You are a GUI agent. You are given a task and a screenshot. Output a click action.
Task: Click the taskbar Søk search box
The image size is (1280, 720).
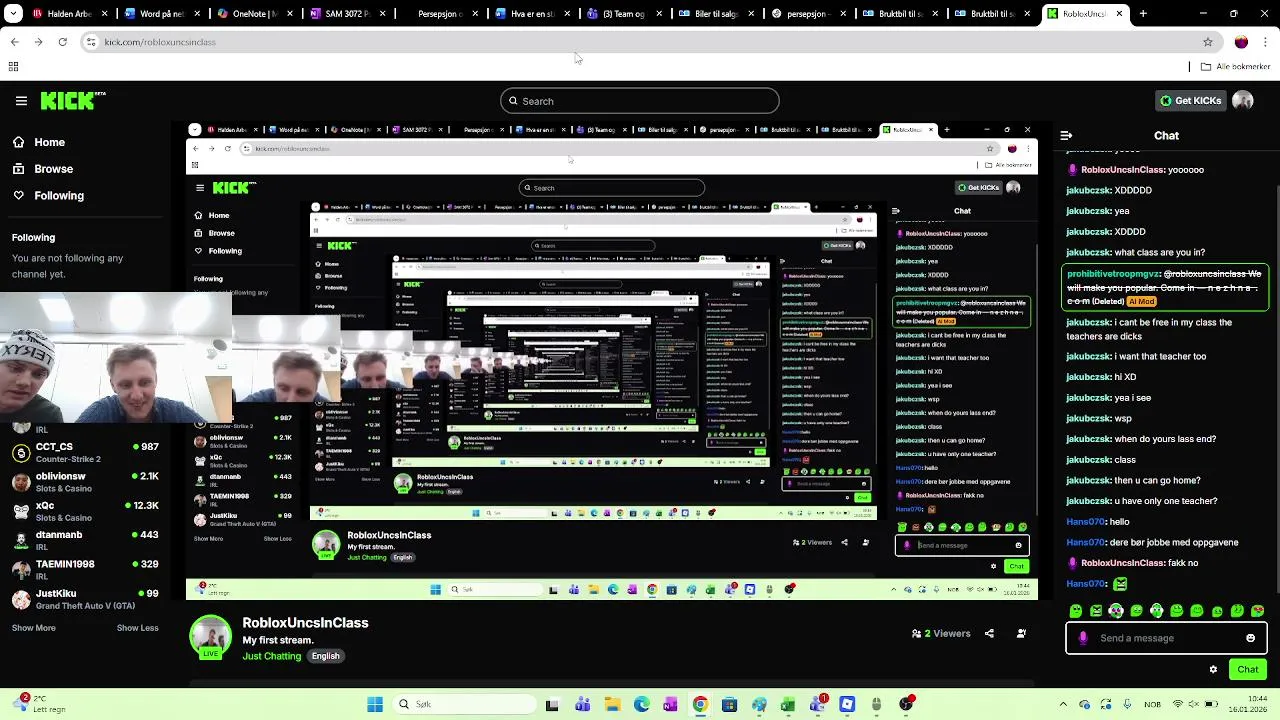pyautogui.click(x=463, y=704)
